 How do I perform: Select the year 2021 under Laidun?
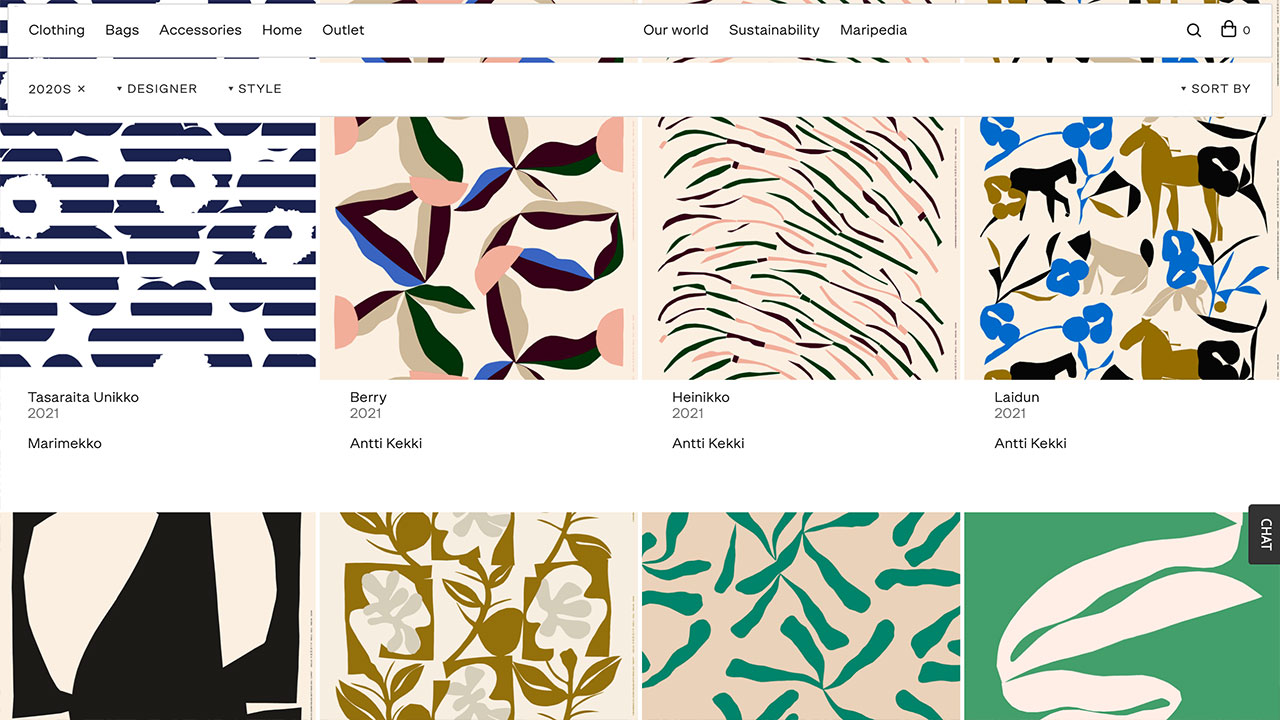coord(1009,413)
